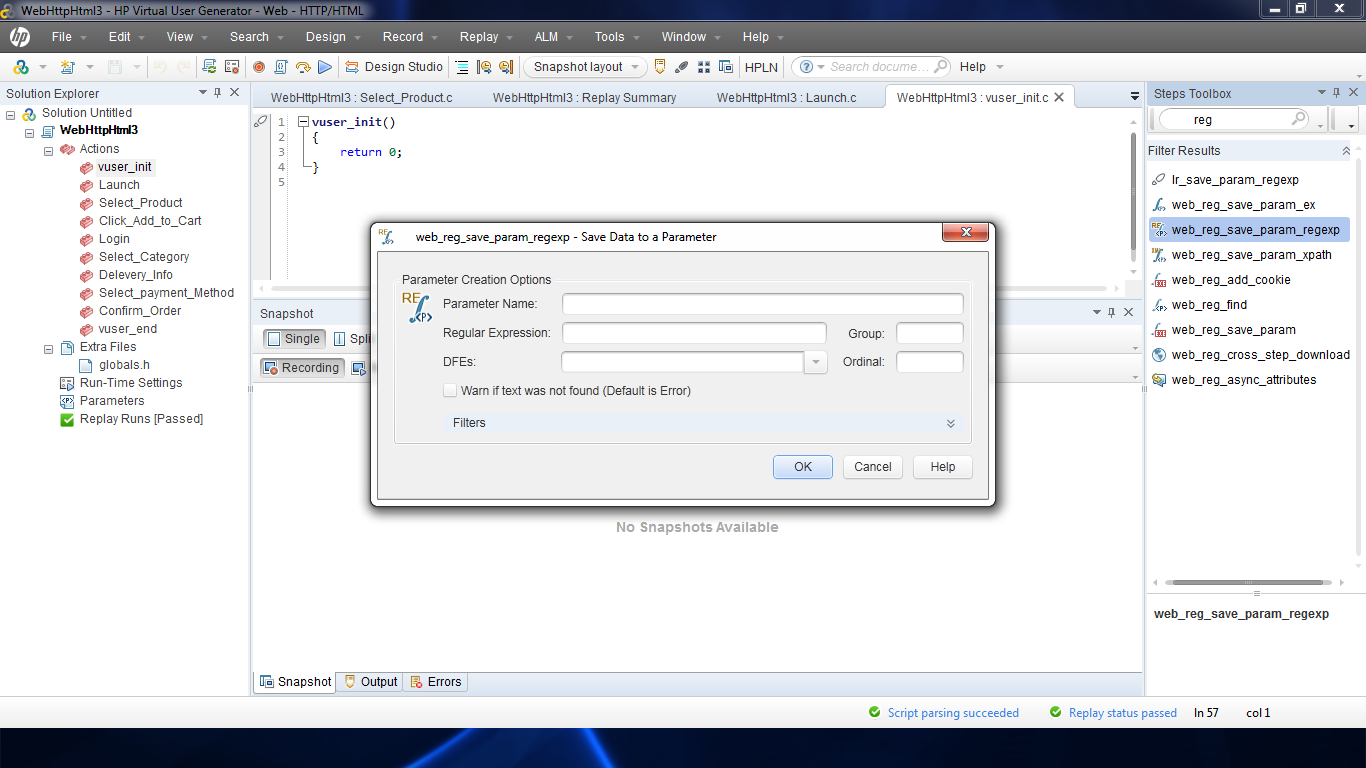1366x768 pixels.
Task: Select web_reg_save_param_xpath step
Action: click(1251, 255)
